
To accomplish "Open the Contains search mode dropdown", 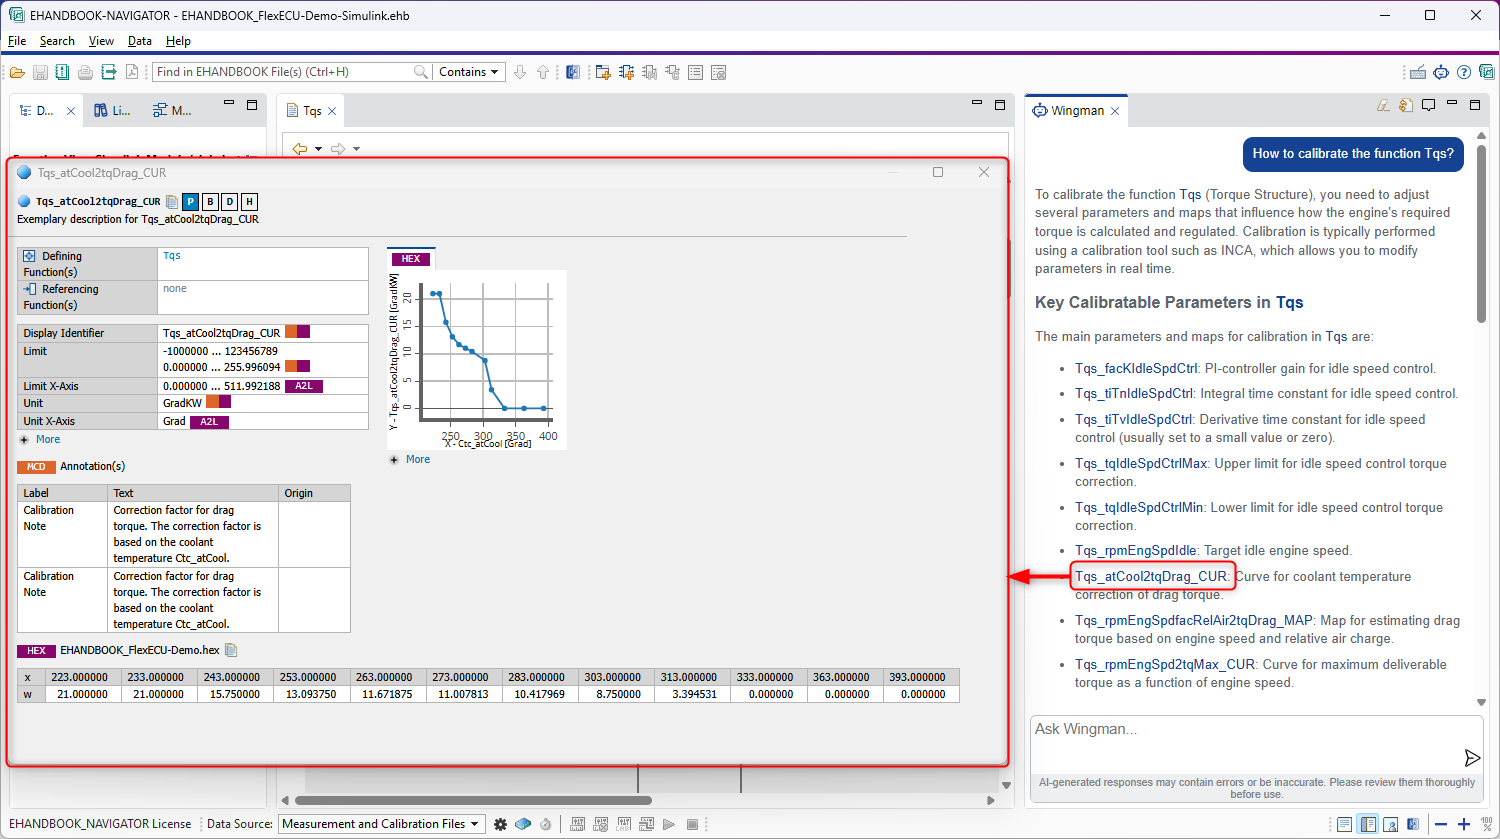I will coord(469,72).
